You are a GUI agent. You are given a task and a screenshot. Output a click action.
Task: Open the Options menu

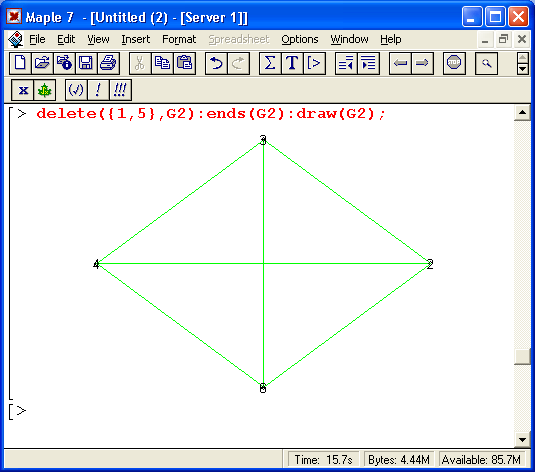[300, 40]
